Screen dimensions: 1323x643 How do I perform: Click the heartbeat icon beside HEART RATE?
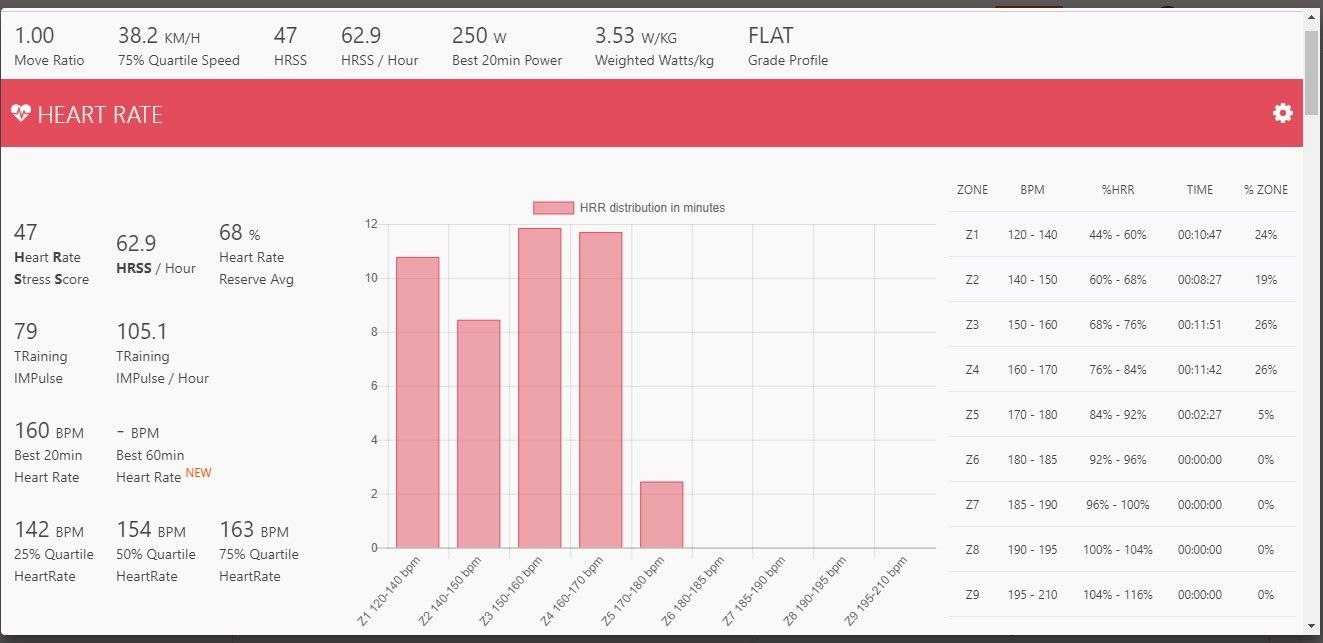21,113
